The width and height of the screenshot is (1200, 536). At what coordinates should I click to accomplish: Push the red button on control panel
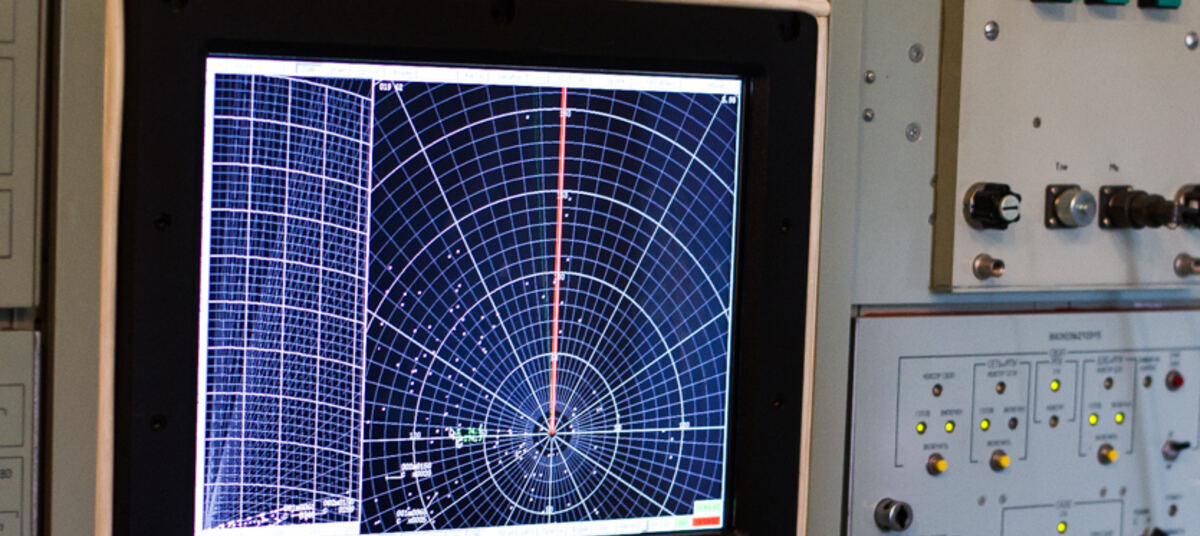tap(1174, 380)
